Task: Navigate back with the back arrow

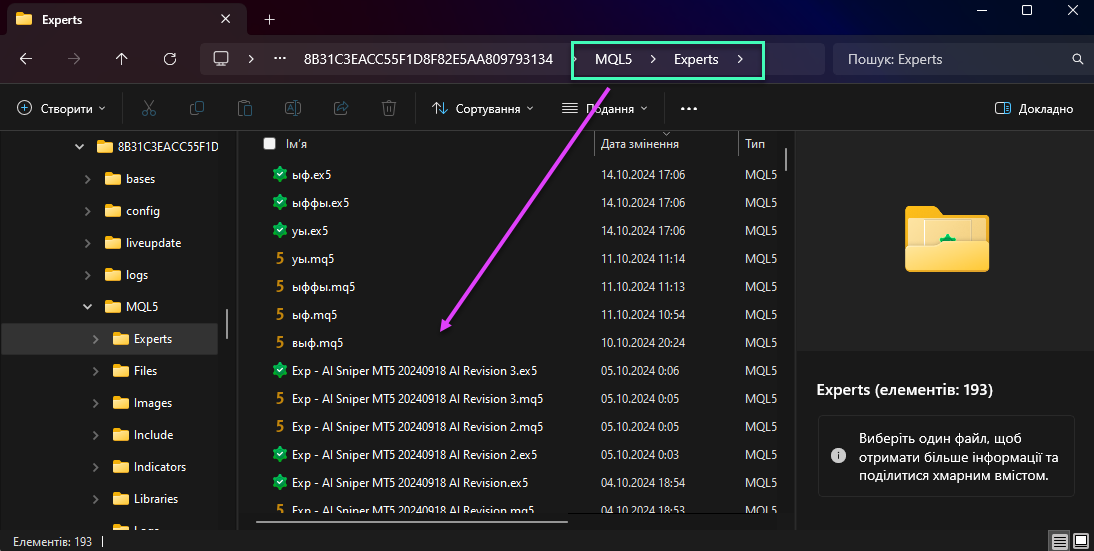Action: point(26,59)
